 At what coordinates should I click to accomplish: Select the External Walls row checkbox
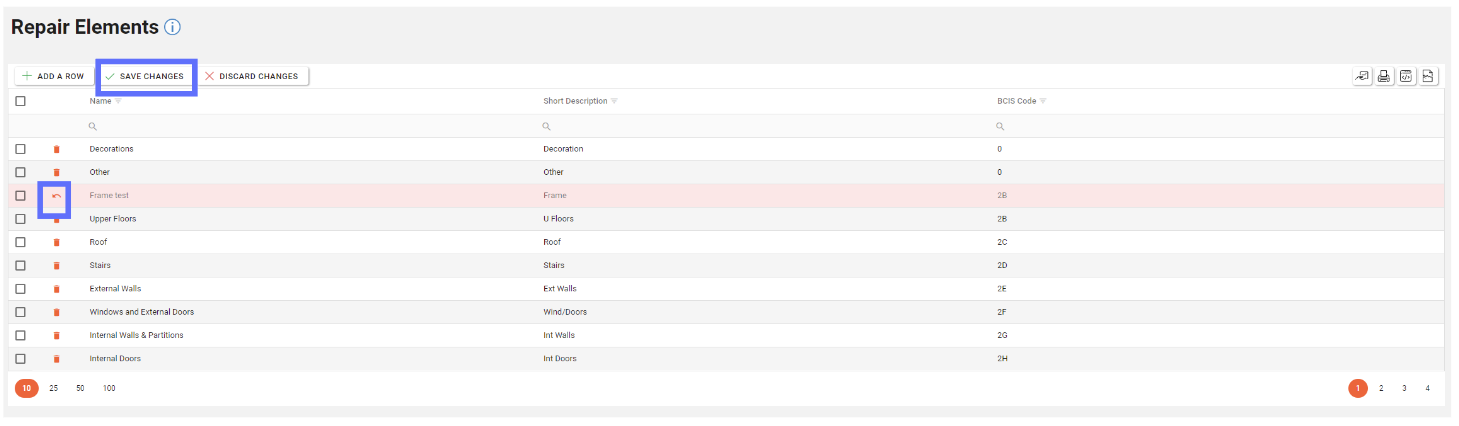pyautogui.click(x=20, y=289)
